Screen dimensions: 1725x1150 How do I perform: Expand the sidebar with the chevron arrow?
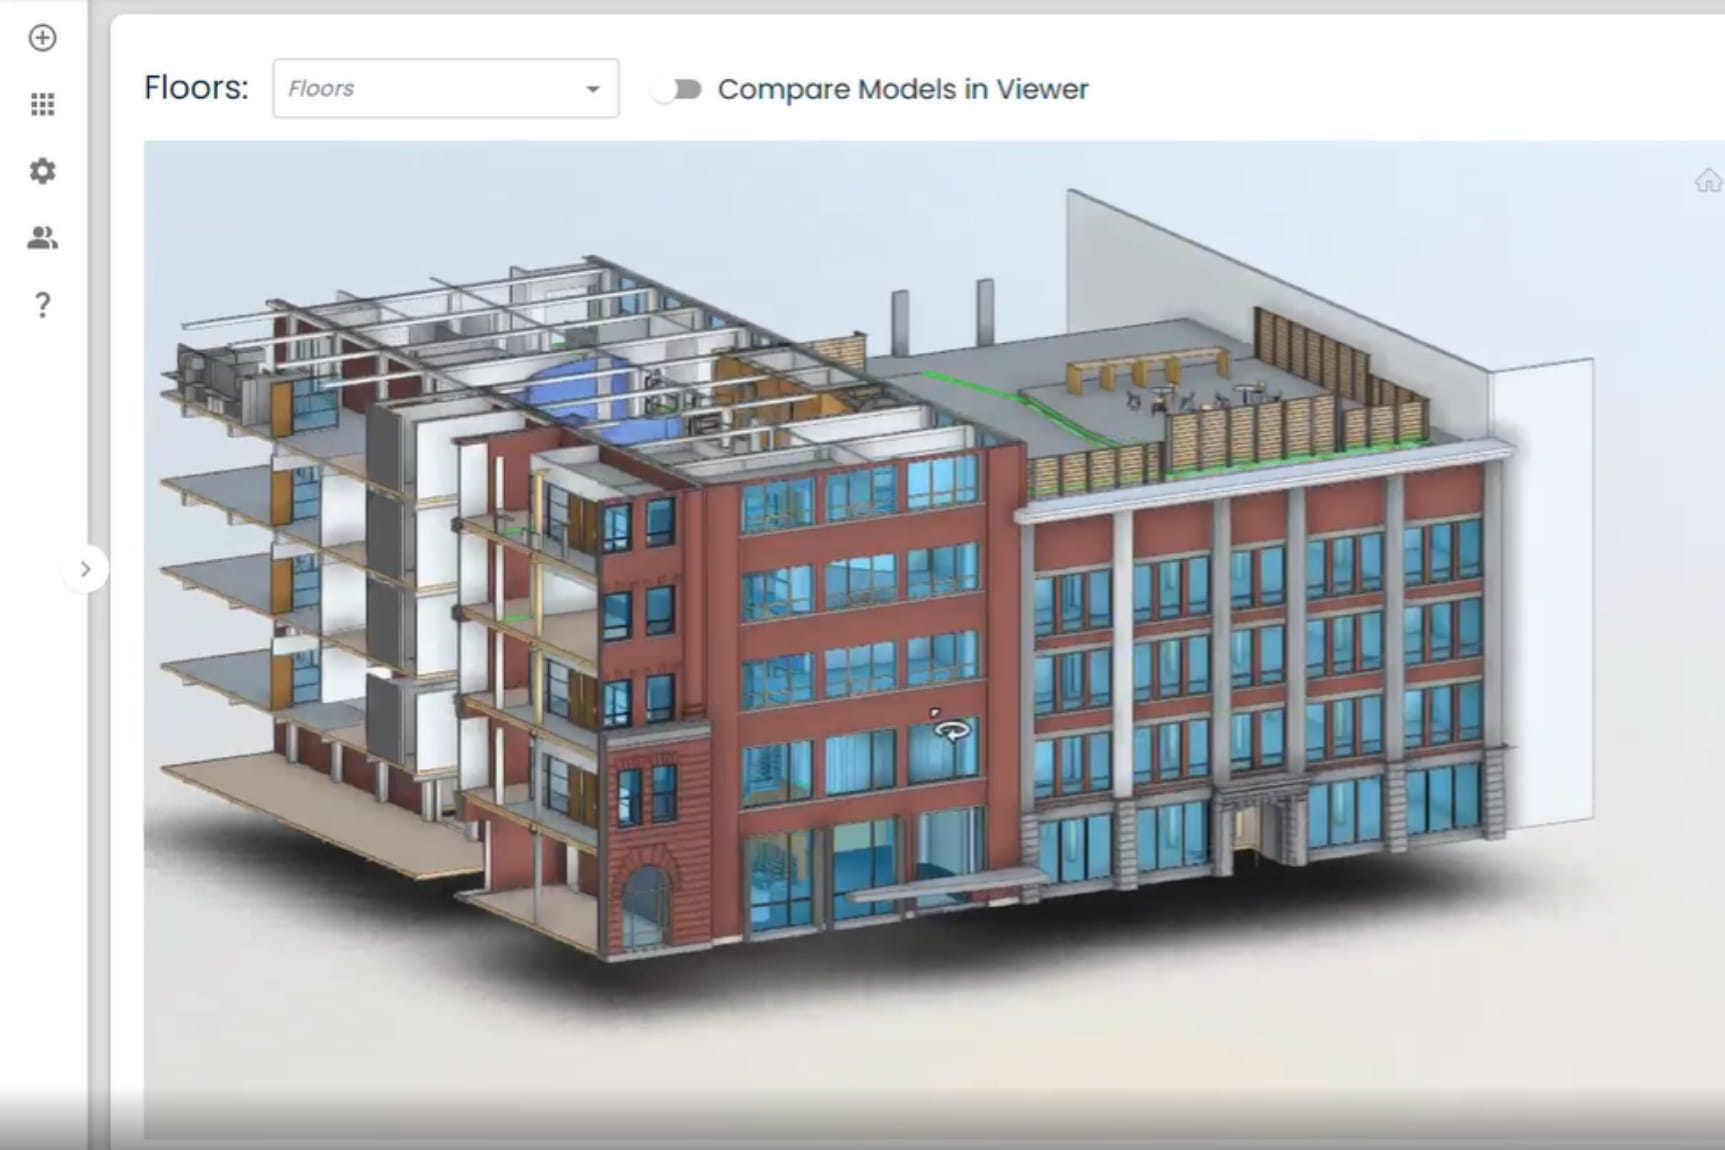86,569
